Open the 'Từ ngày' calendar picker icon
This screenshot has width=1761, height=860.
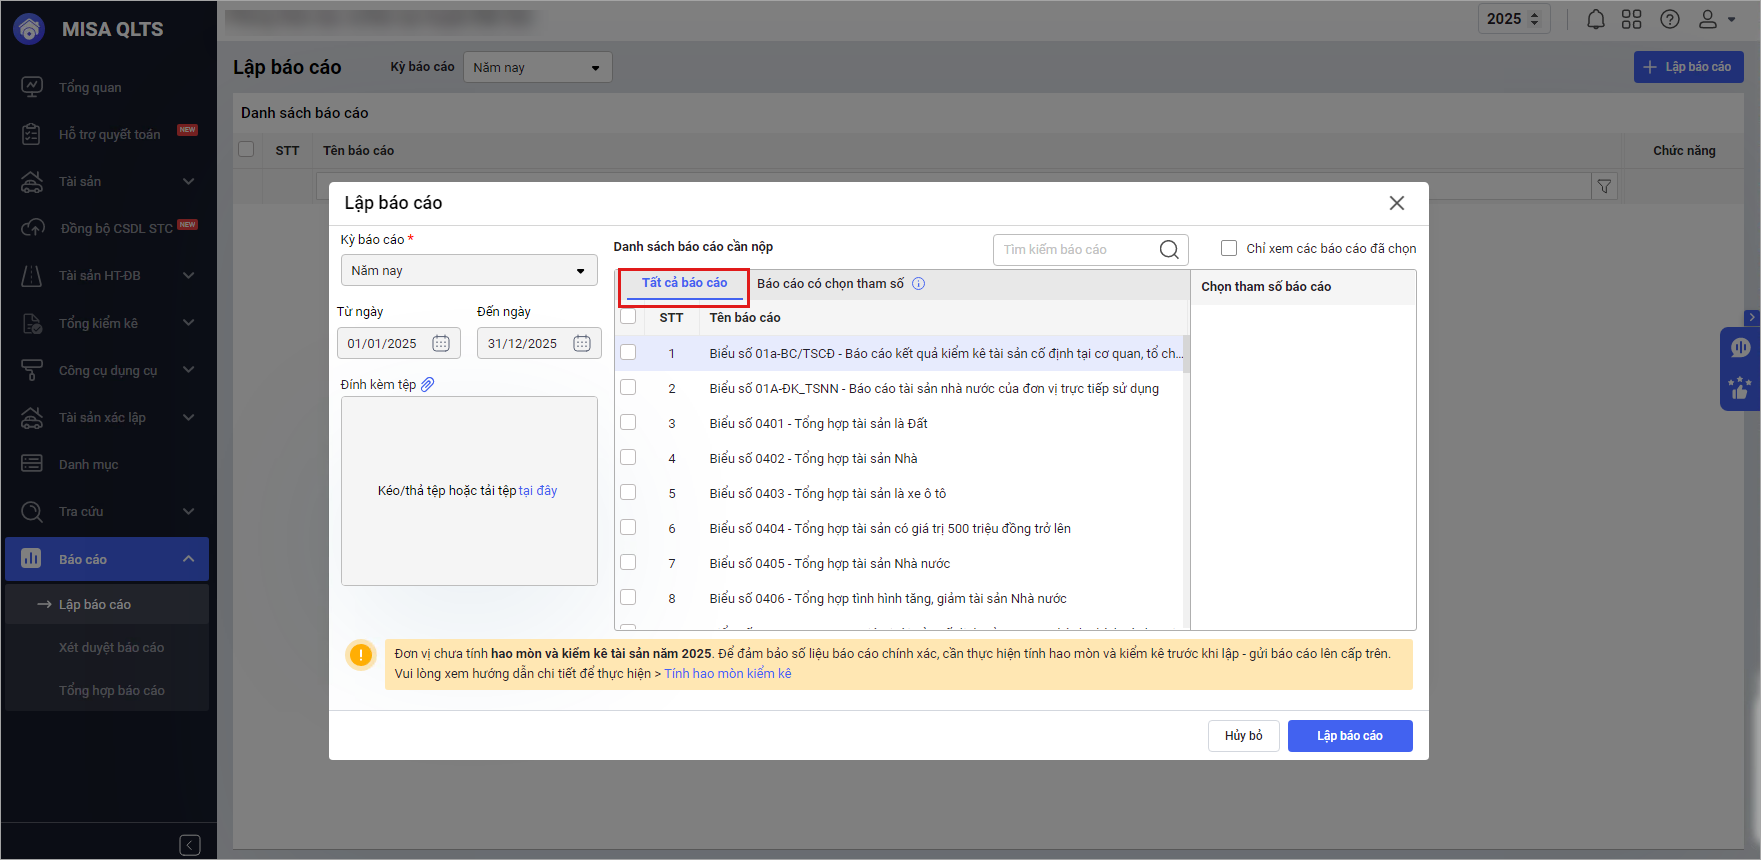coord(441,343)
